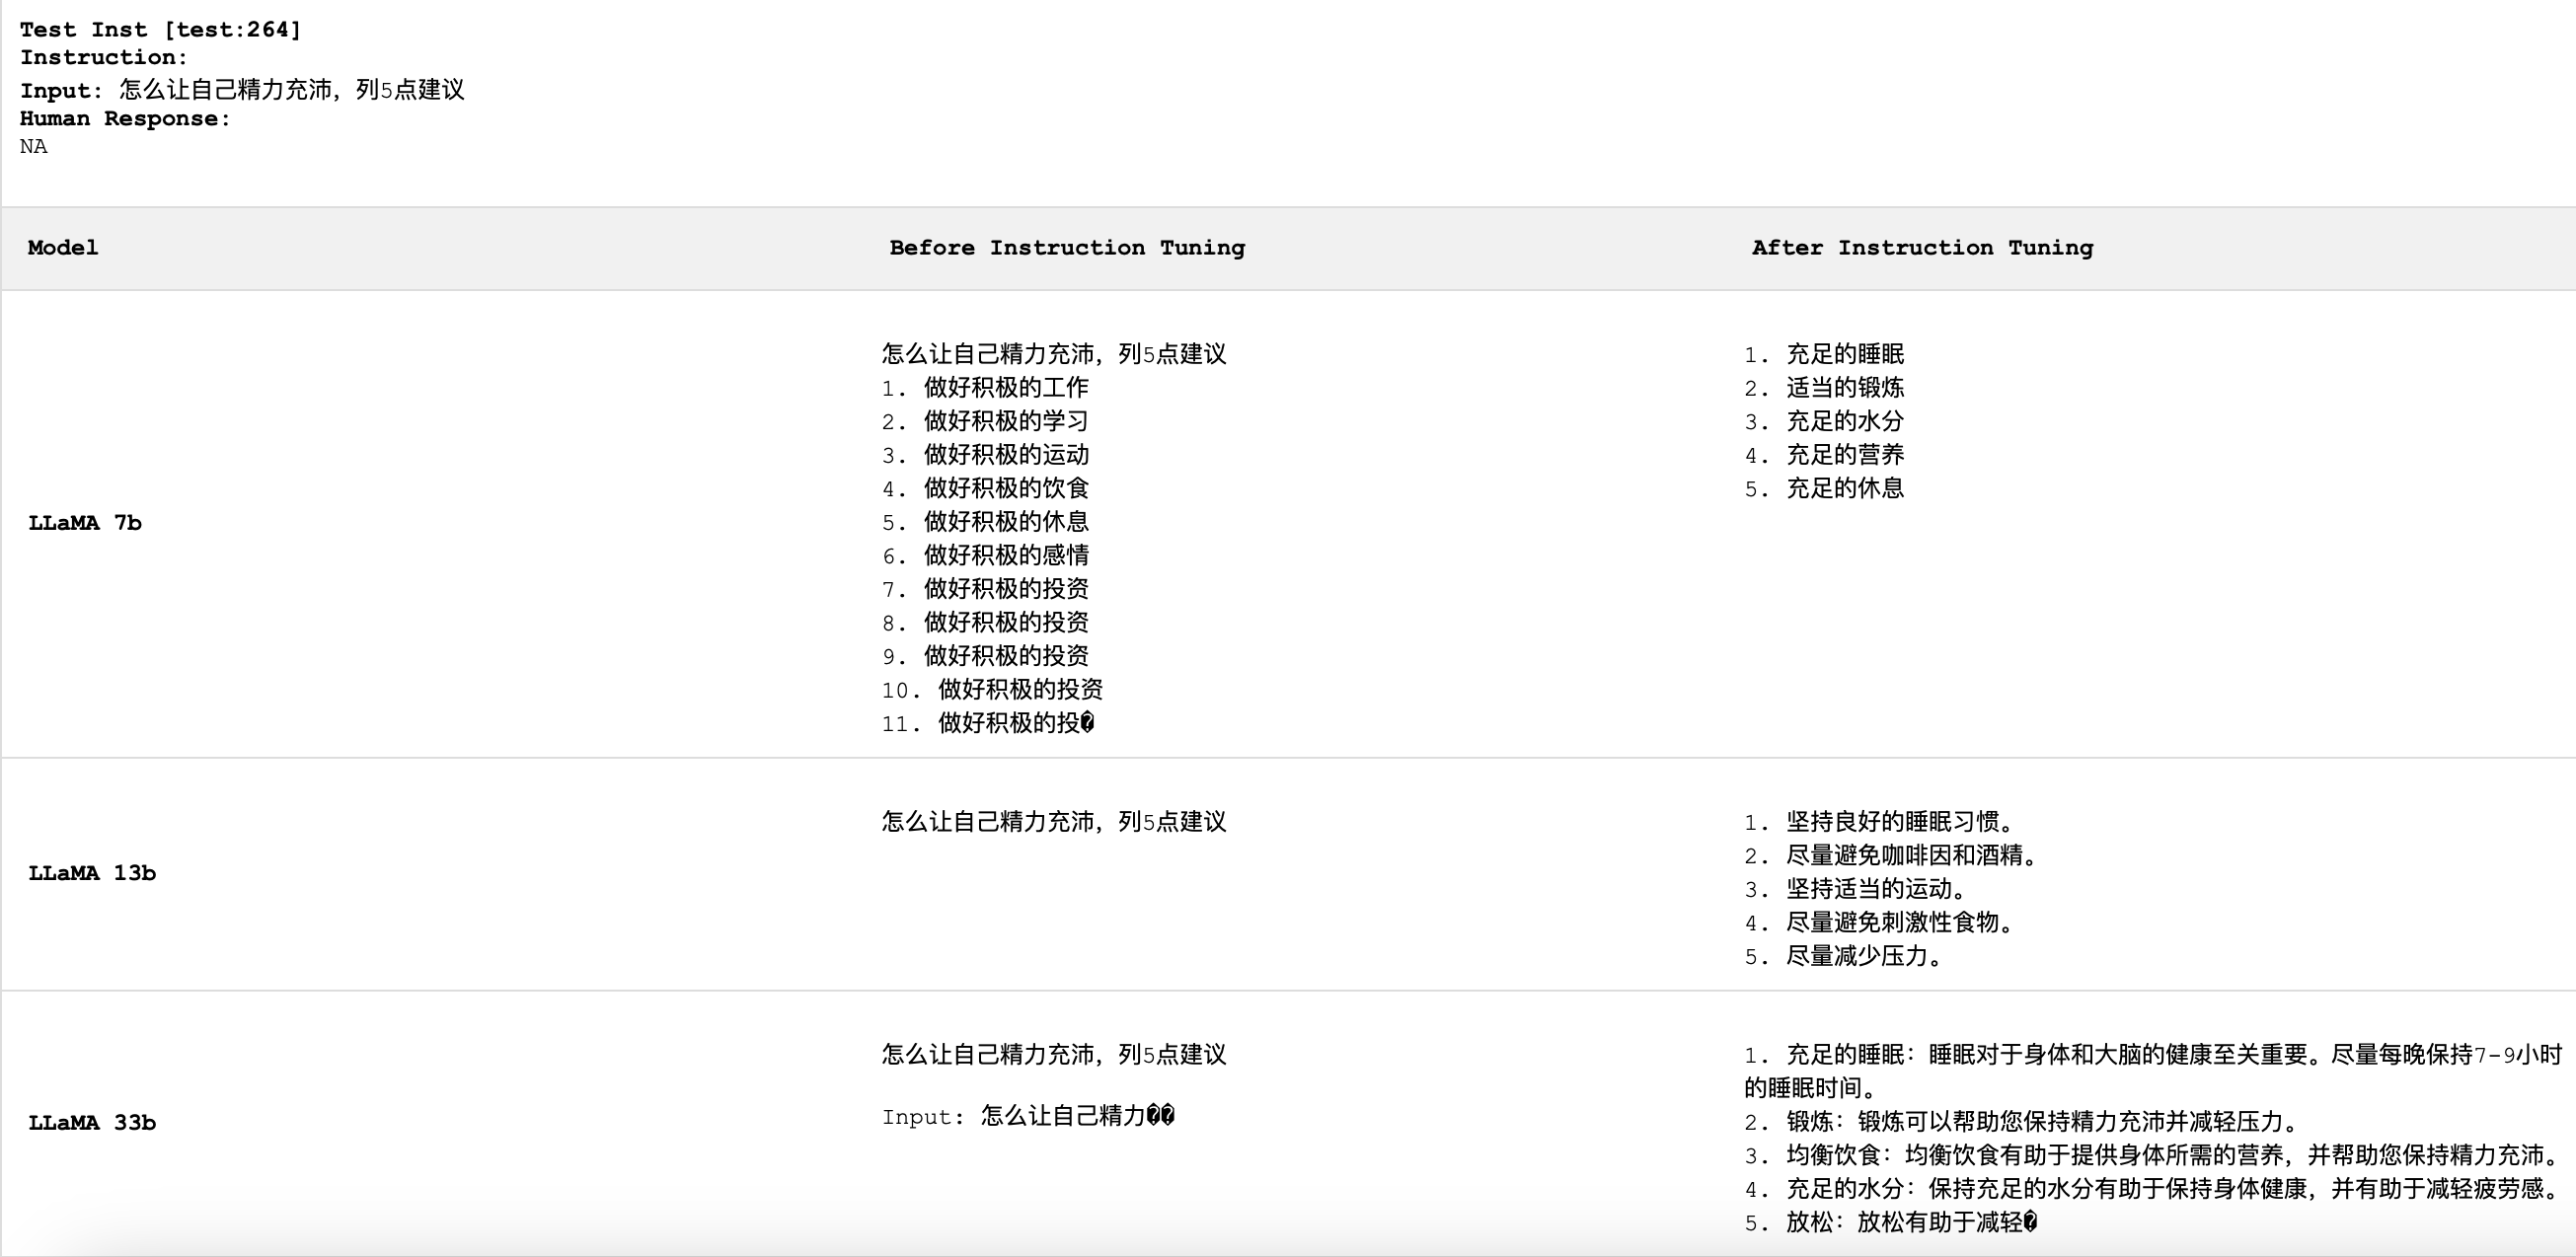
Task: Select the Before Instruction Tuning header
Action: coord(1066,247)
